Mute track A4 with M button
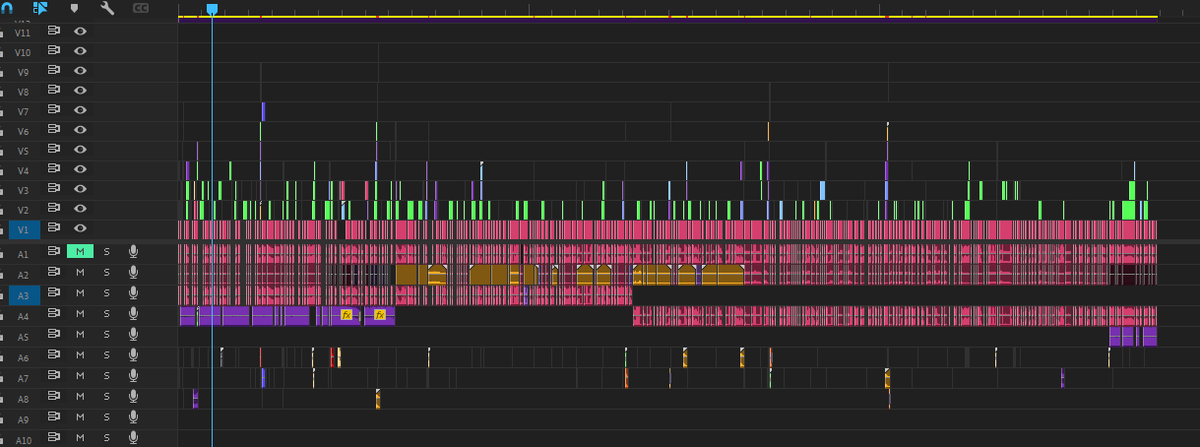Viewport: 1200px width, 447px height. click(80, 314)
